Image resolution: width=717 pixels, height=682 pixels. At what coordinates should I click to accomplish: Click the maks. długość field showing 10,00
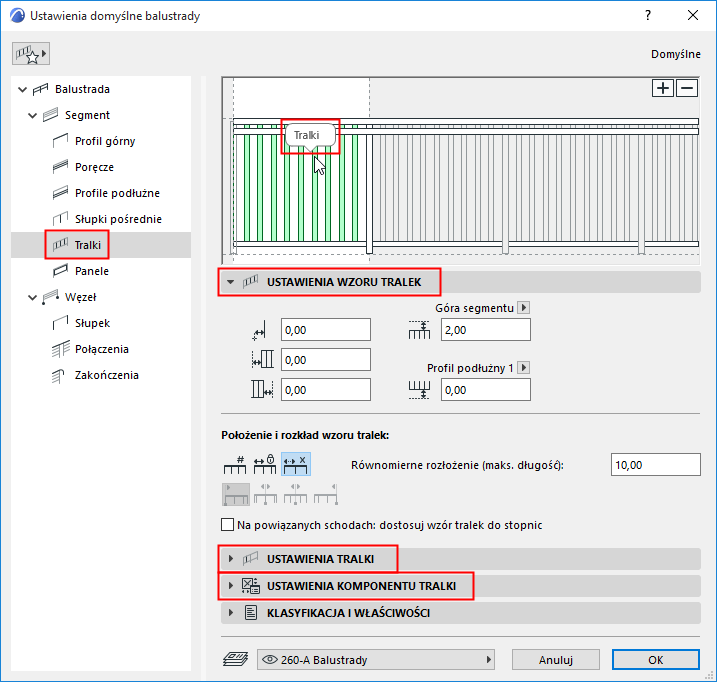point(656,465)
